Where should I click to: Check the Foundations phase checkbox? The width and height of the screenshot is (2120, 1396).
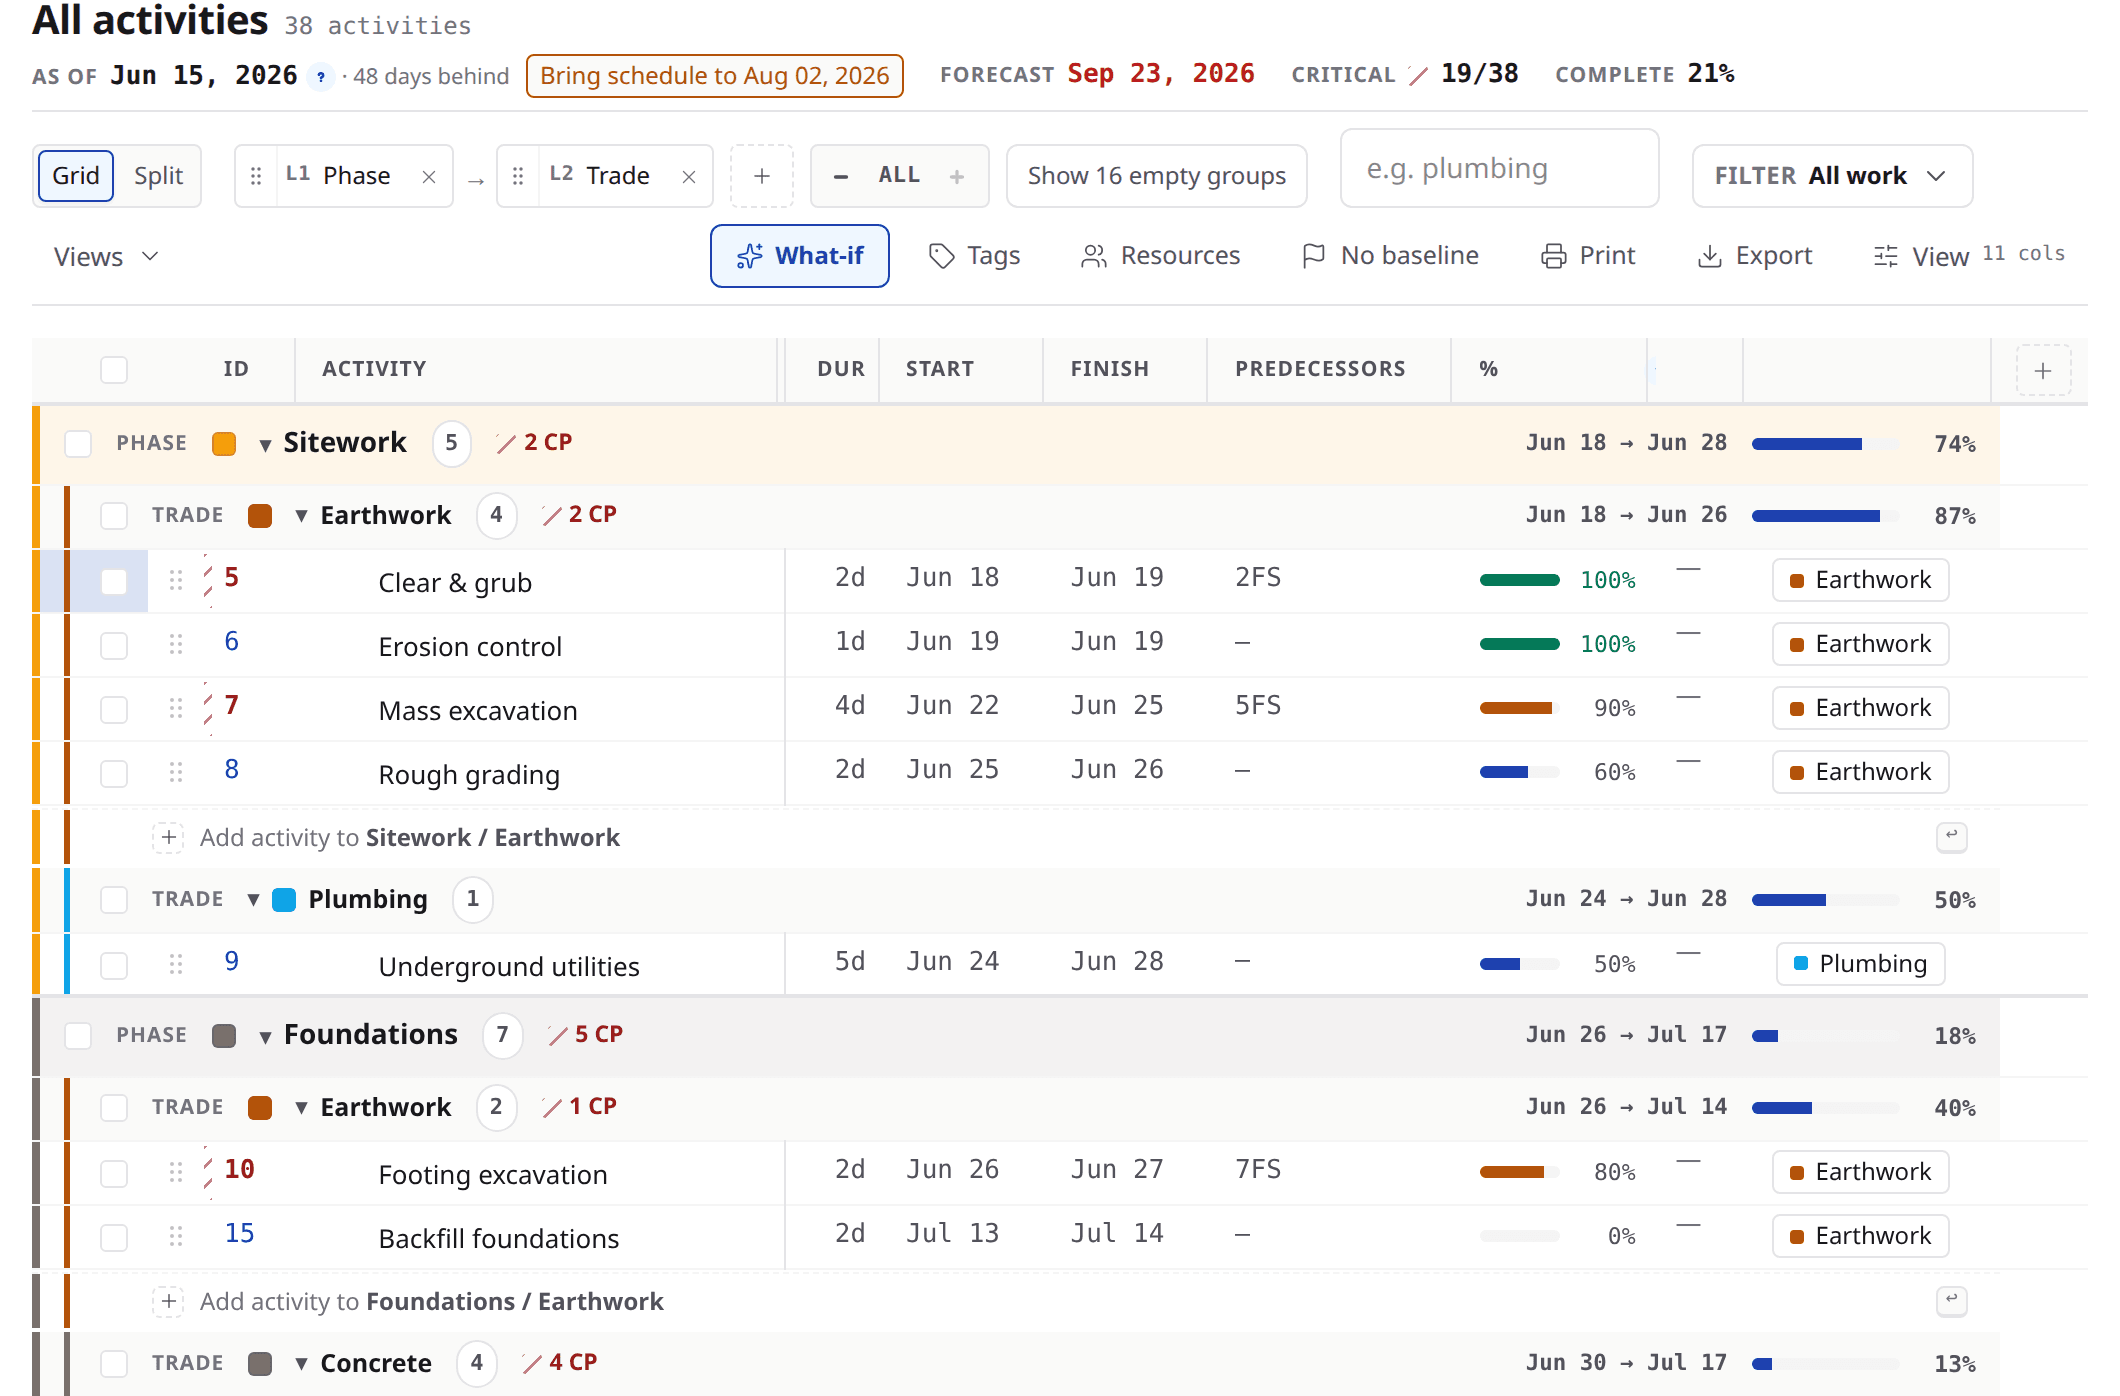78,1035
